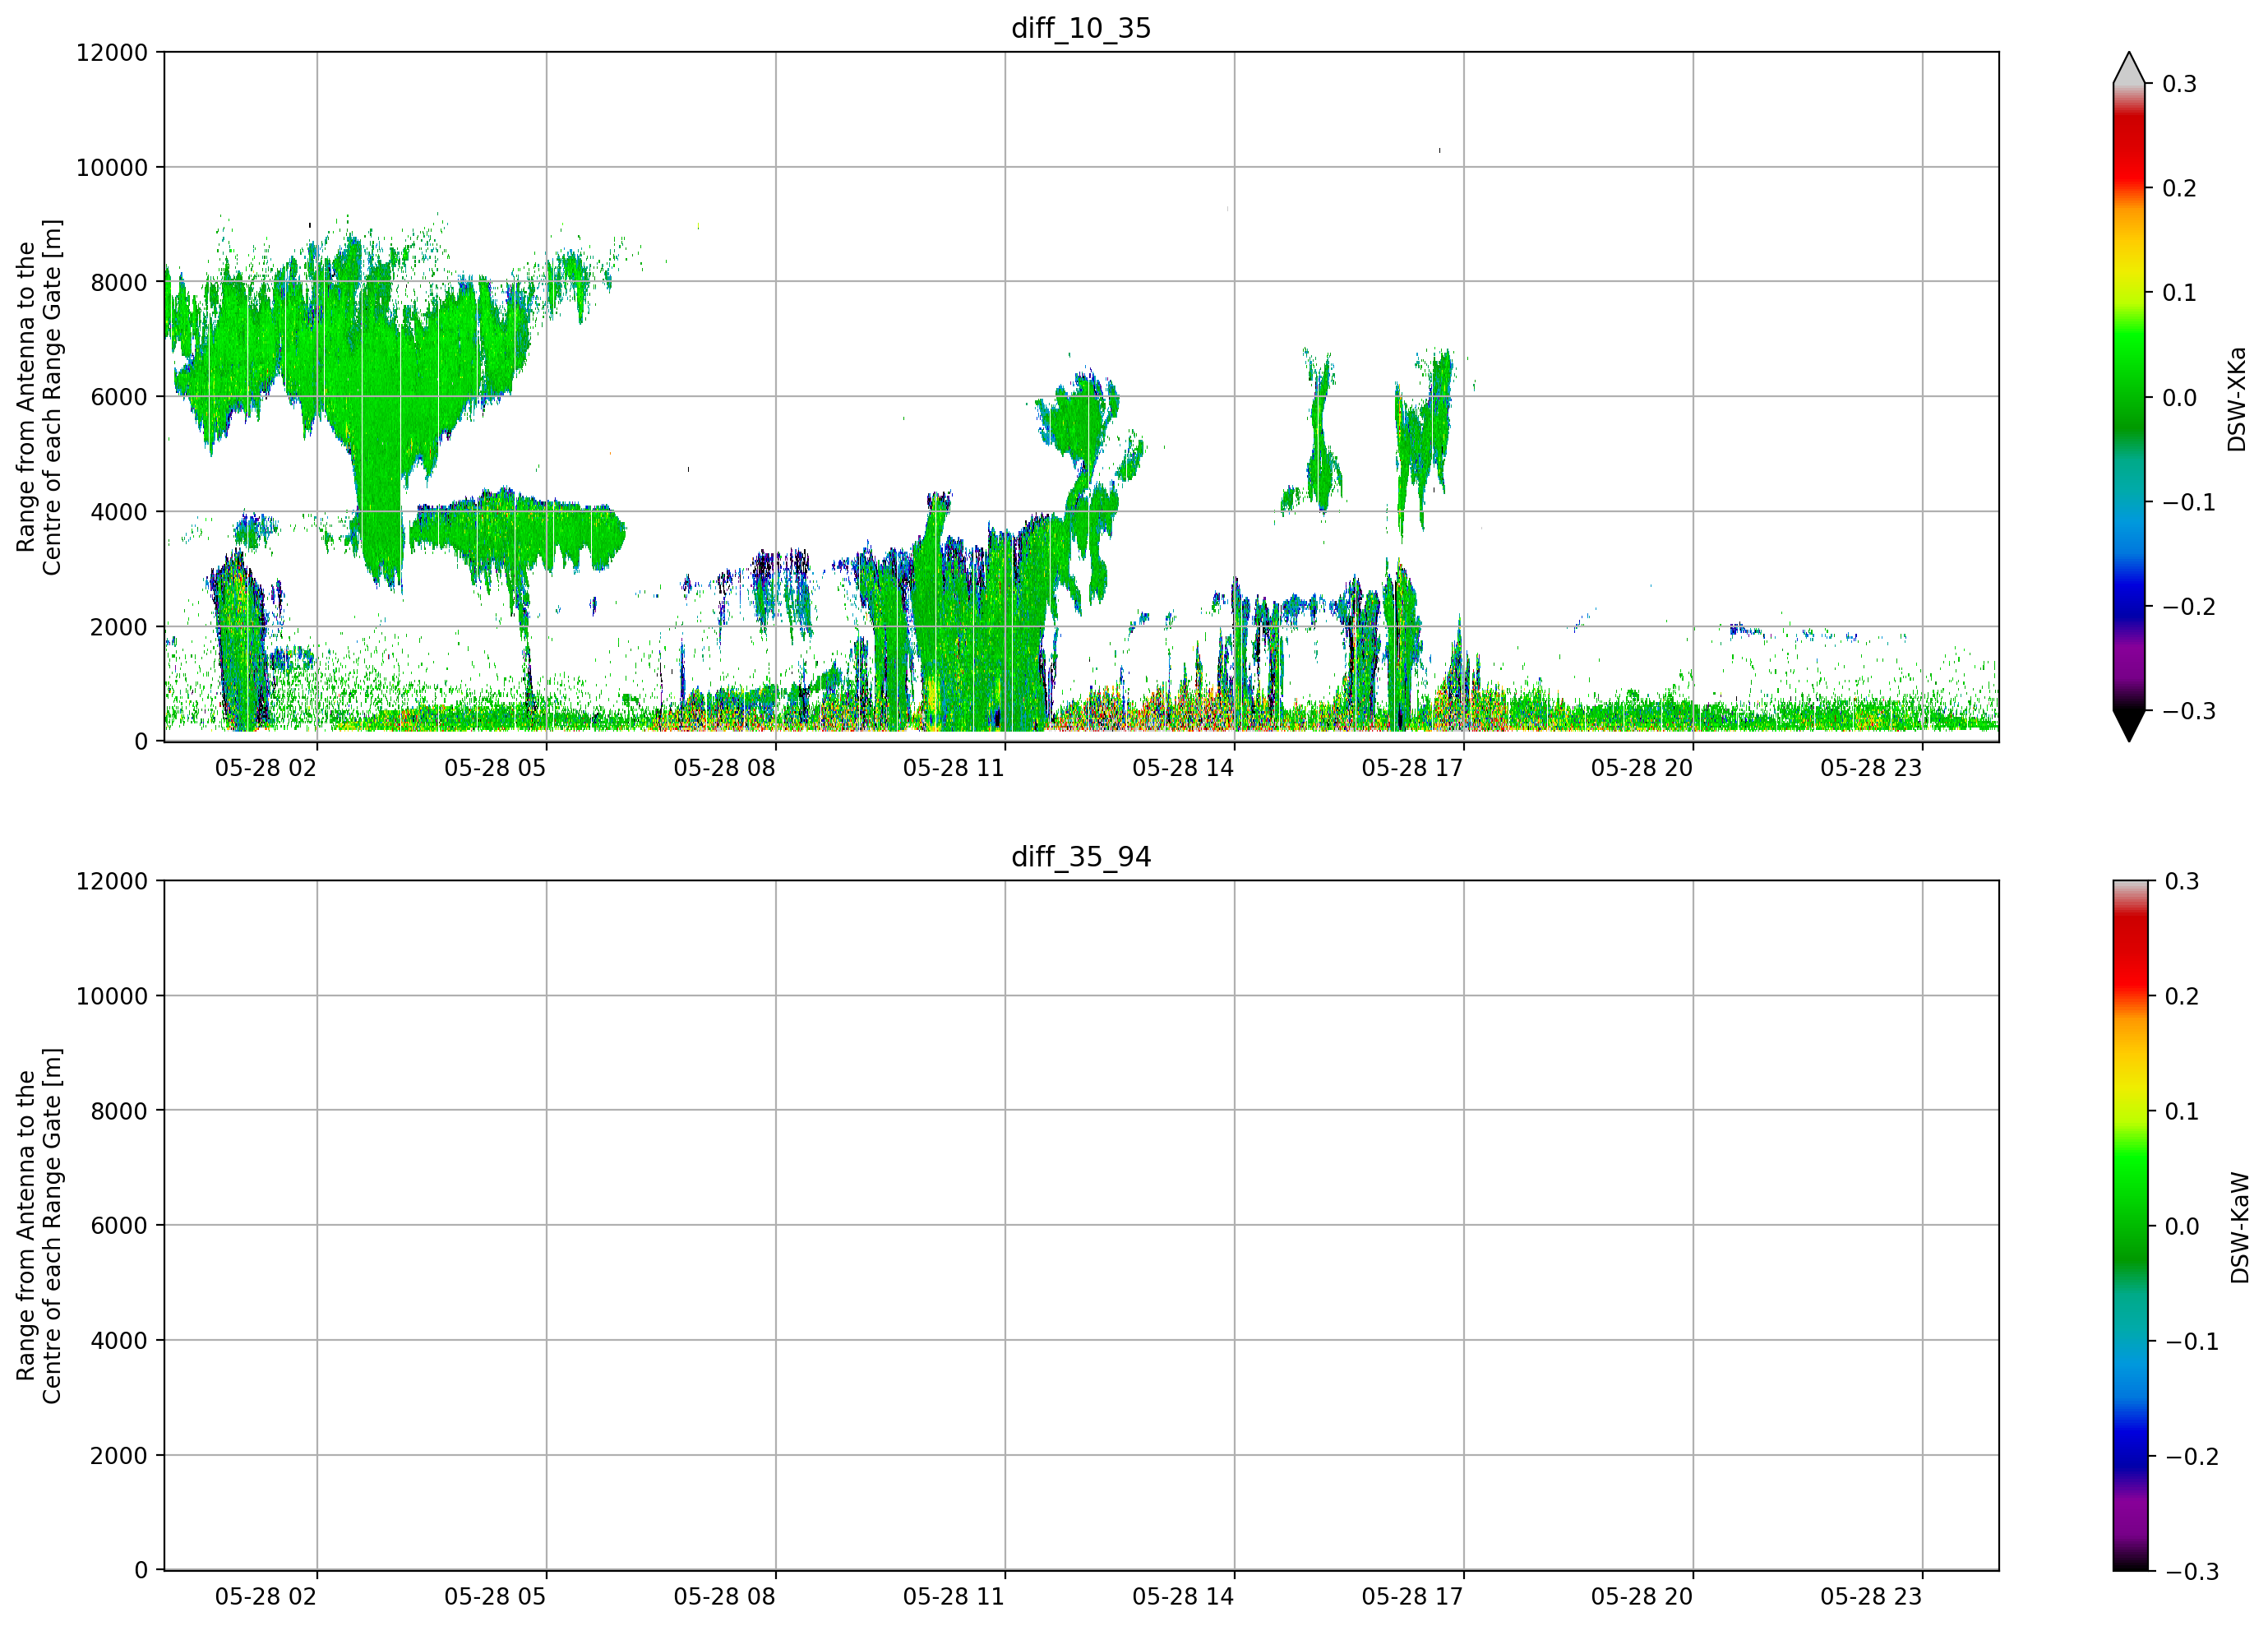Click the 2000 y-axis tick on bottom plot

pos(119,1456)
